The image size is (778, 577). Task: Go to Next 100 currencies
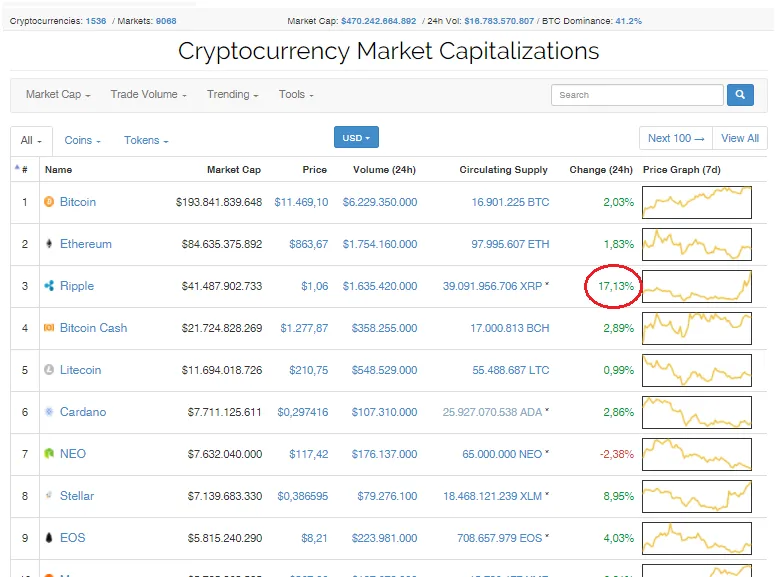(676, 138)
